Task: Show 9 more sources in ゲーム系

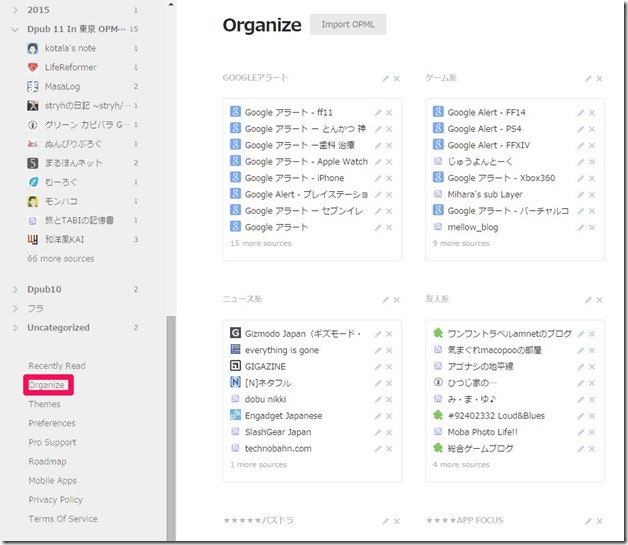Action: (461, 243)
